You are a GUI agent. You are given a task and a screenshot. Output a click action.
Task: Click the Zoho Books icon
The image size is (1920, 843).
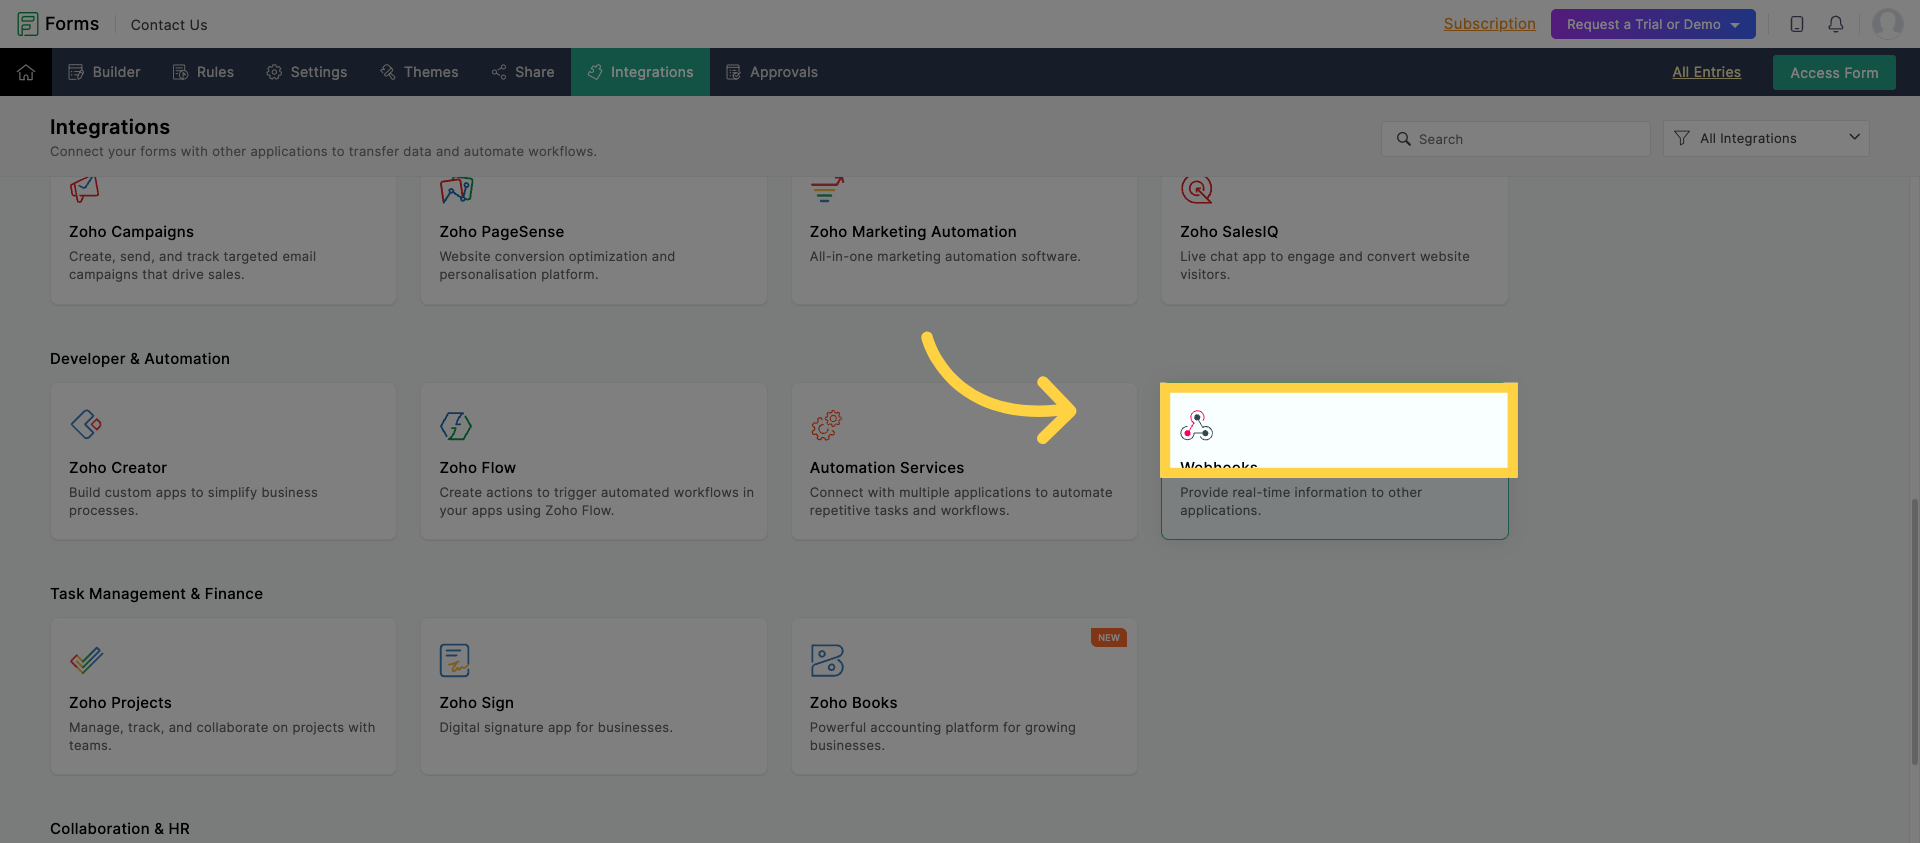tap(827, 660)
